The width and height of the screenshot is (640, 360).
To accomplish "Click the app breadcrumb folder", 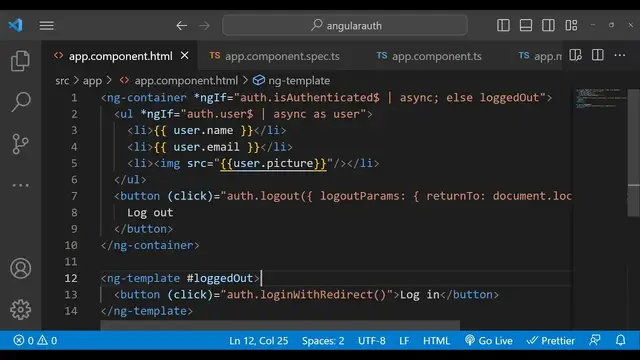I will click(x=92, y=81).
